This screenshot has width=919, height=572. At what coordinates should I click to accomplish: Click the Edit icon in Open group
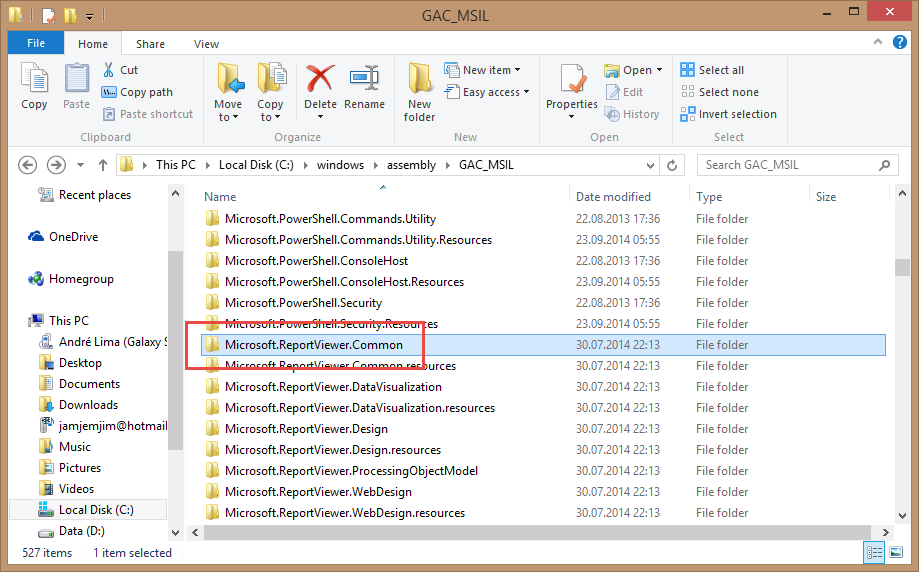(612, 92)
